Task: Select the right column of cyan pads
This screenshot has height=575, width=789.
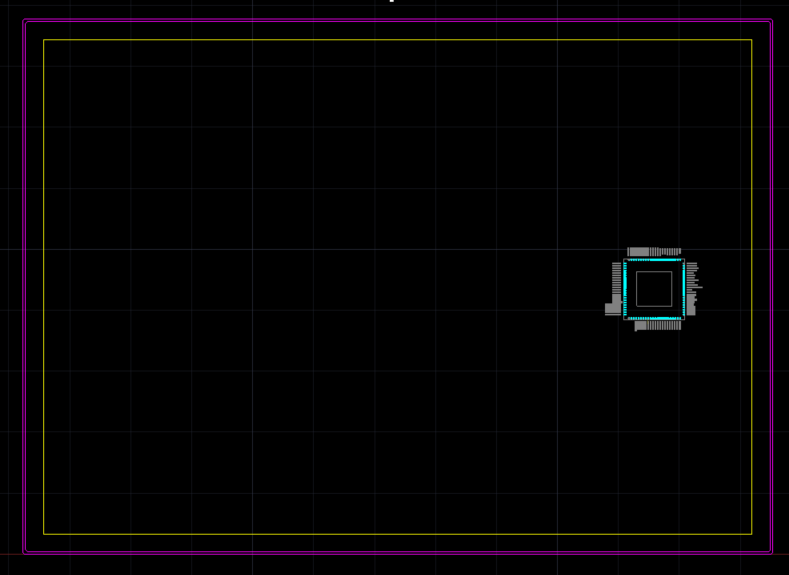Action: click(684, 289)
